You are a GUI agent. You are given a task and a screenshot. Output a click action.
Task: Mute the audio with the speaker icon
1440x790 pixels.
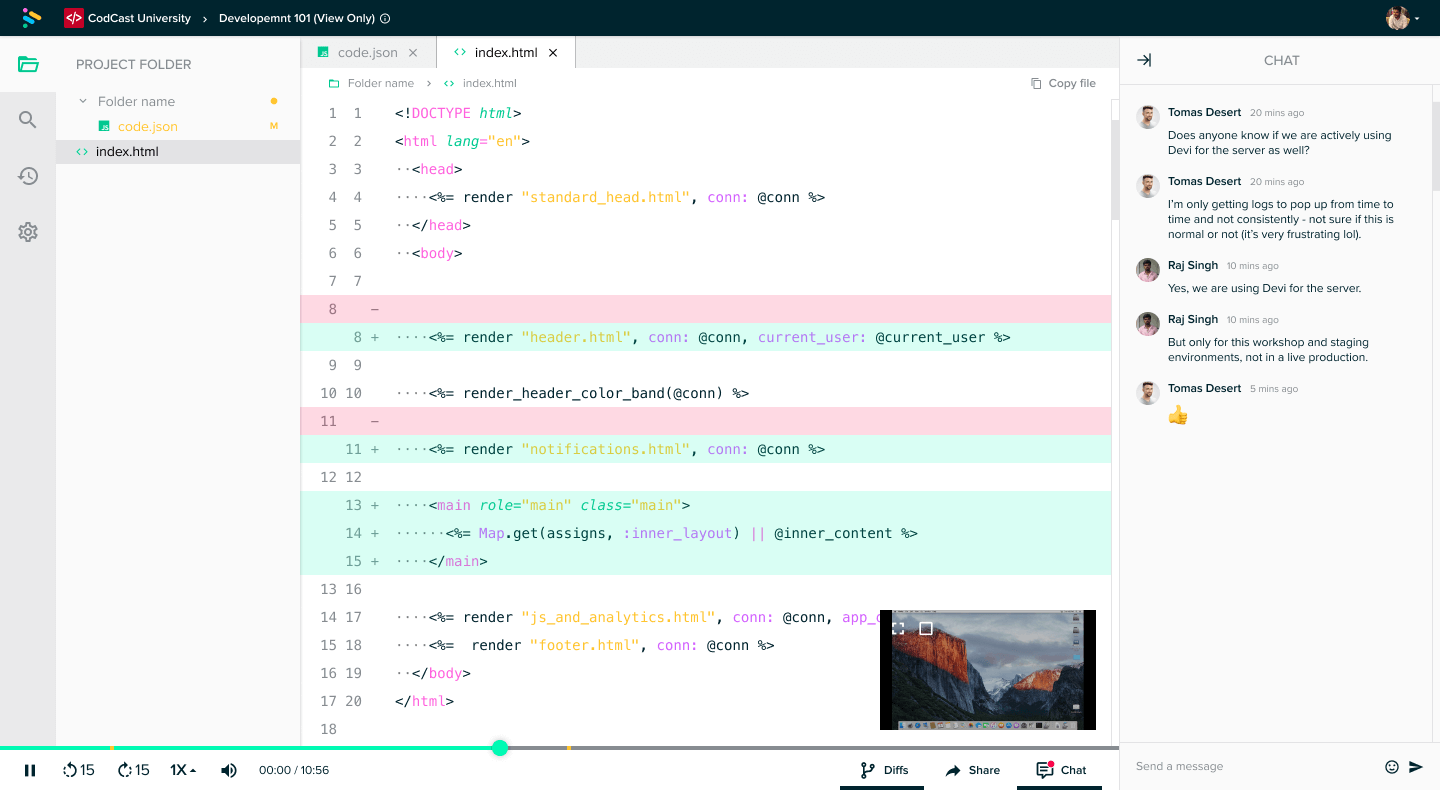(229, 770)
